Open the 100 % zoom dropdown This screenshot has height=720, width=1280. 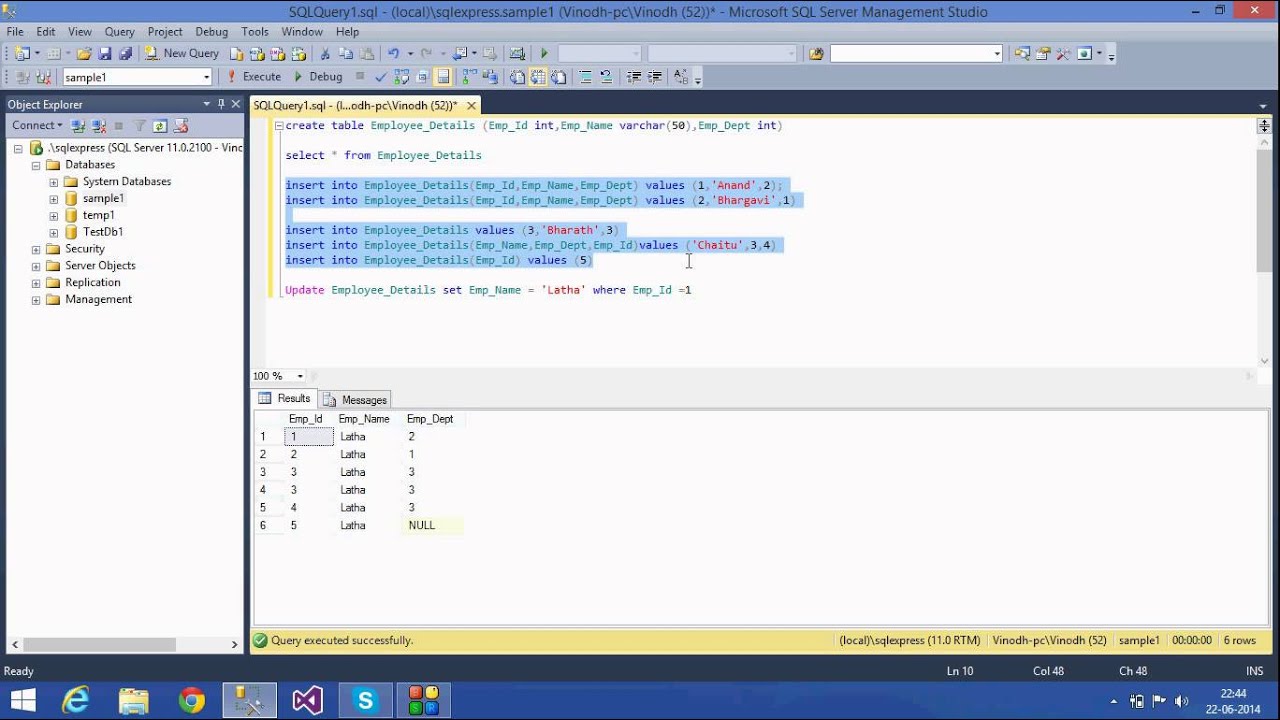300,376
